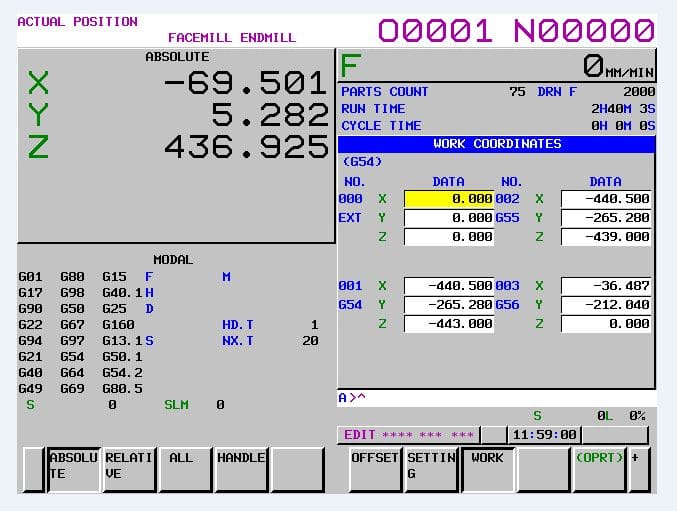The width and height of the screenshot is (677, 511).
Task: Click the G40.1 modal code
Action: (x=122, y=293)
